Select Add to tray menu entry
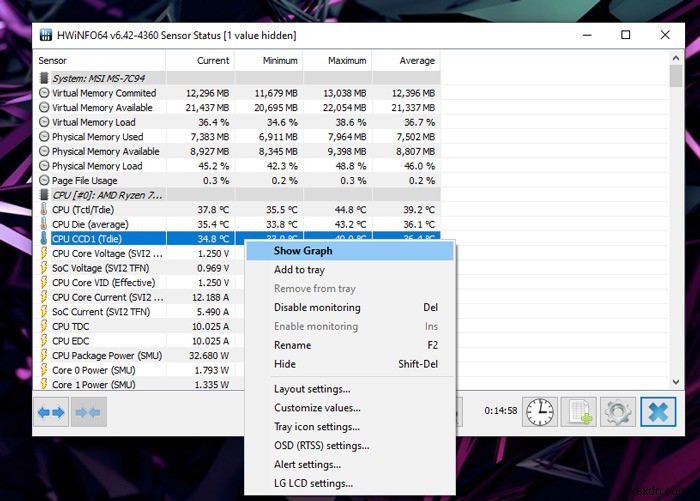 click(350, 270)
